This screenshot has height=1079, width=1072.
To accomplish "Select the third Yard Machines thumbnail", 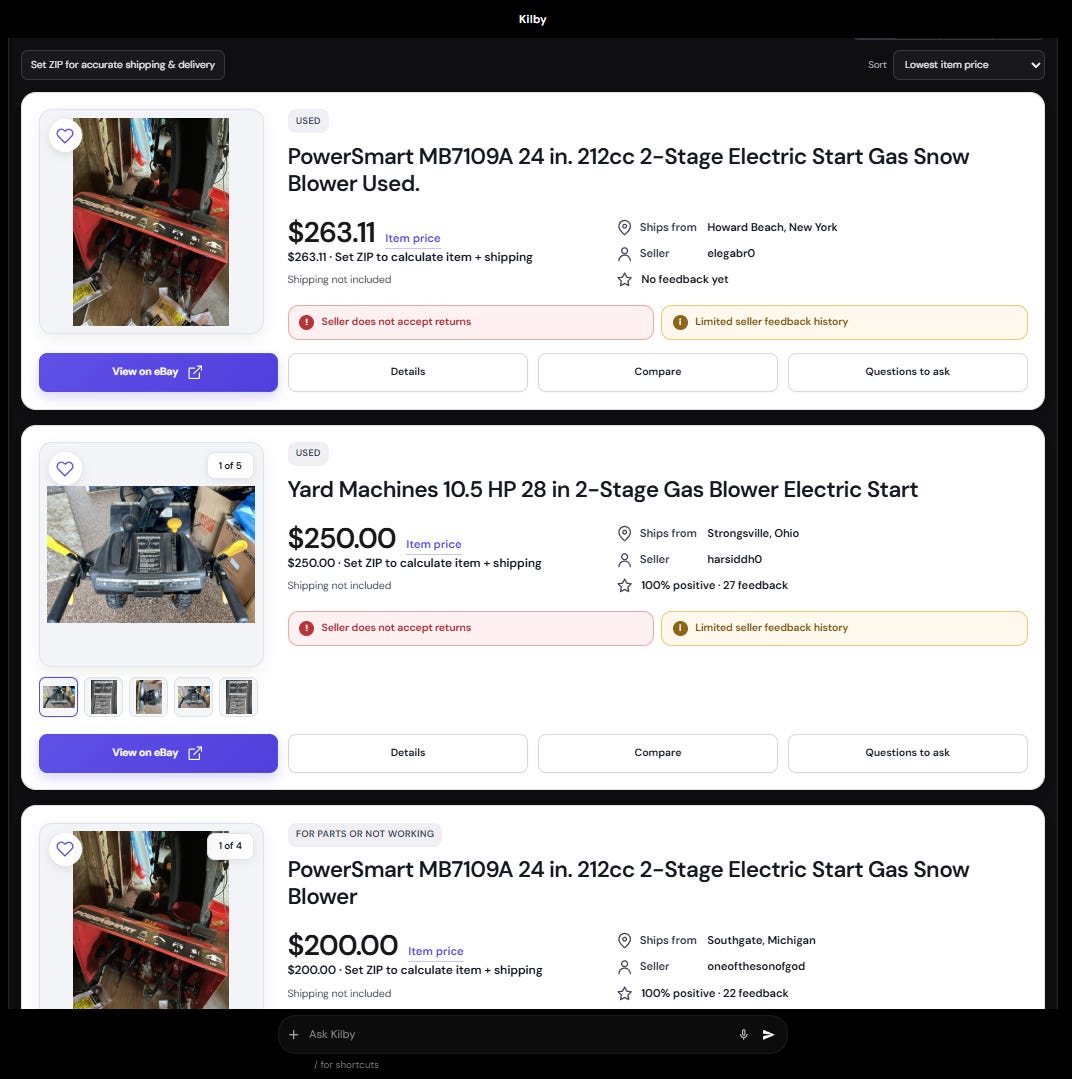I will click(149, 697).
